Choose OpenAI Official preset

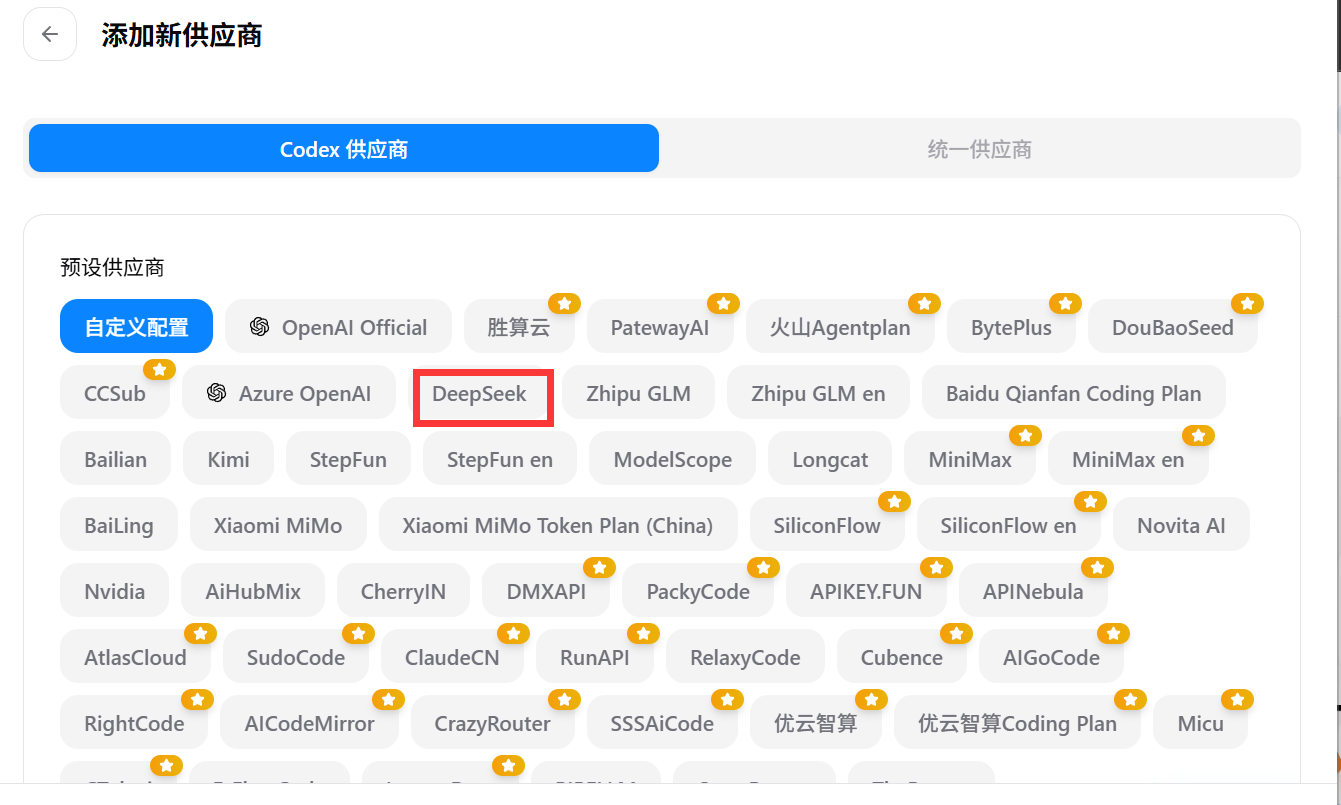coord(338,326)
